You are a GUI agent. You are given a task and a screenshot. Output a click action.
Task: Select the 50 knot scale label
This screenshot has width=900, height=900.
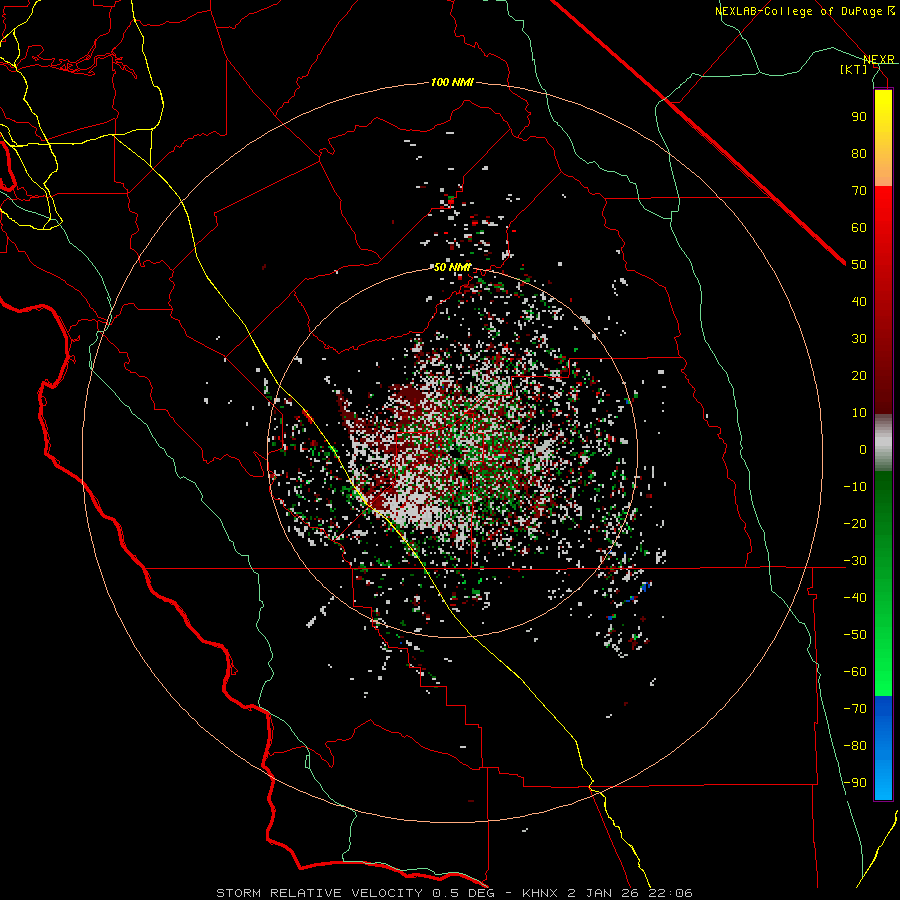(859, 265)
